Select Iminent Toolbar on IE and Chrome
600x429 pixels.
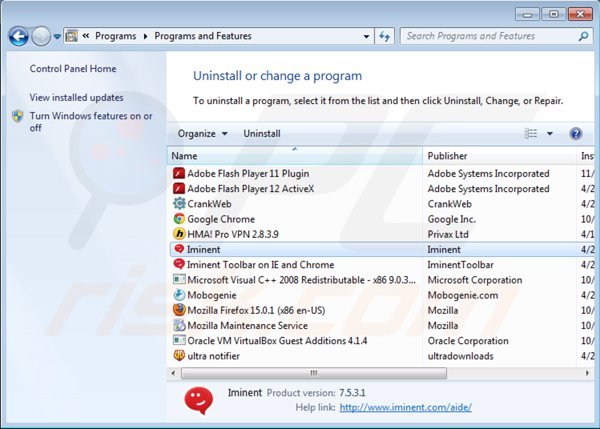click(260, 264)
